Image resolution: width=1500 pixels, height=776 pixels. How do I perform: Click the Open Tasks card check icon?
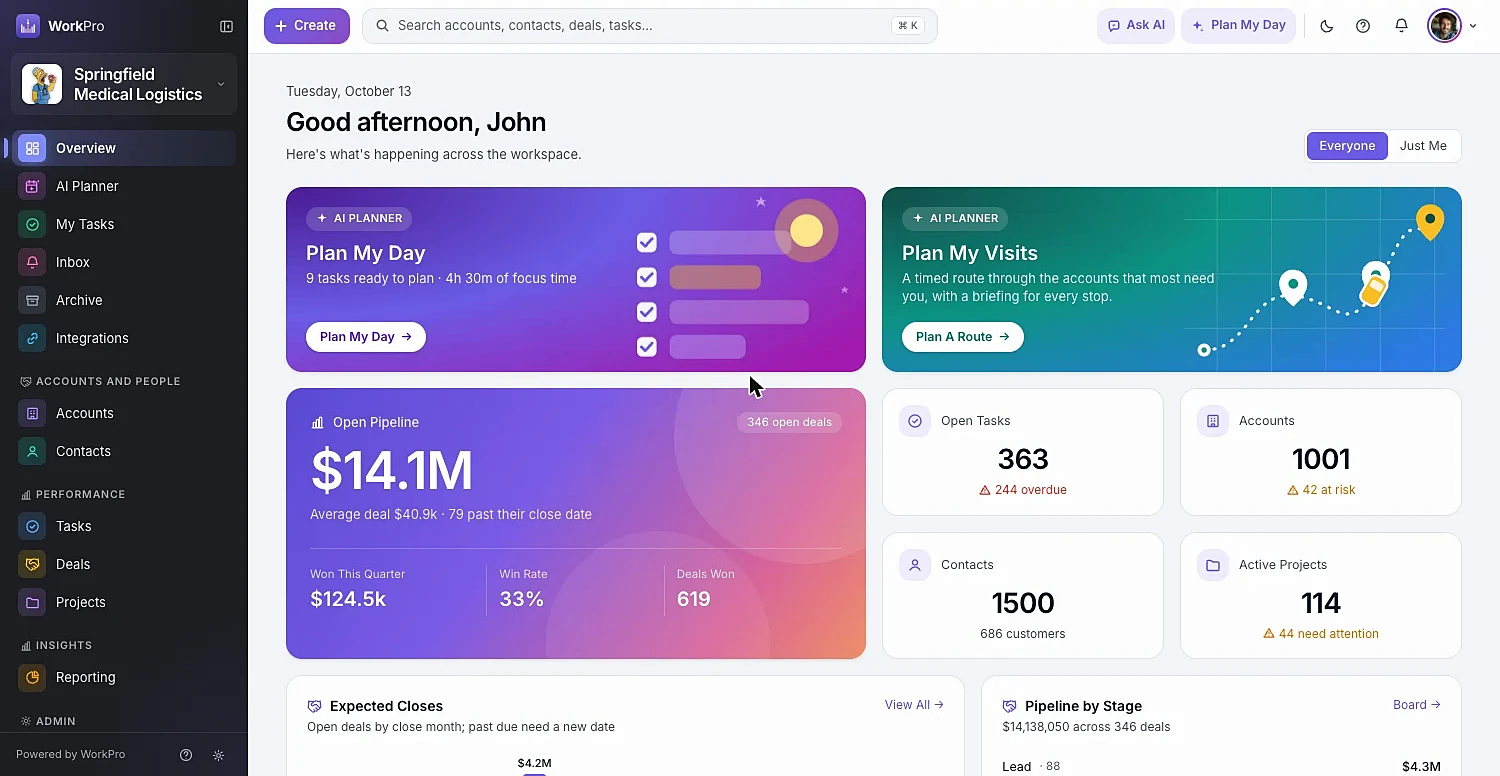pos(914,421)
